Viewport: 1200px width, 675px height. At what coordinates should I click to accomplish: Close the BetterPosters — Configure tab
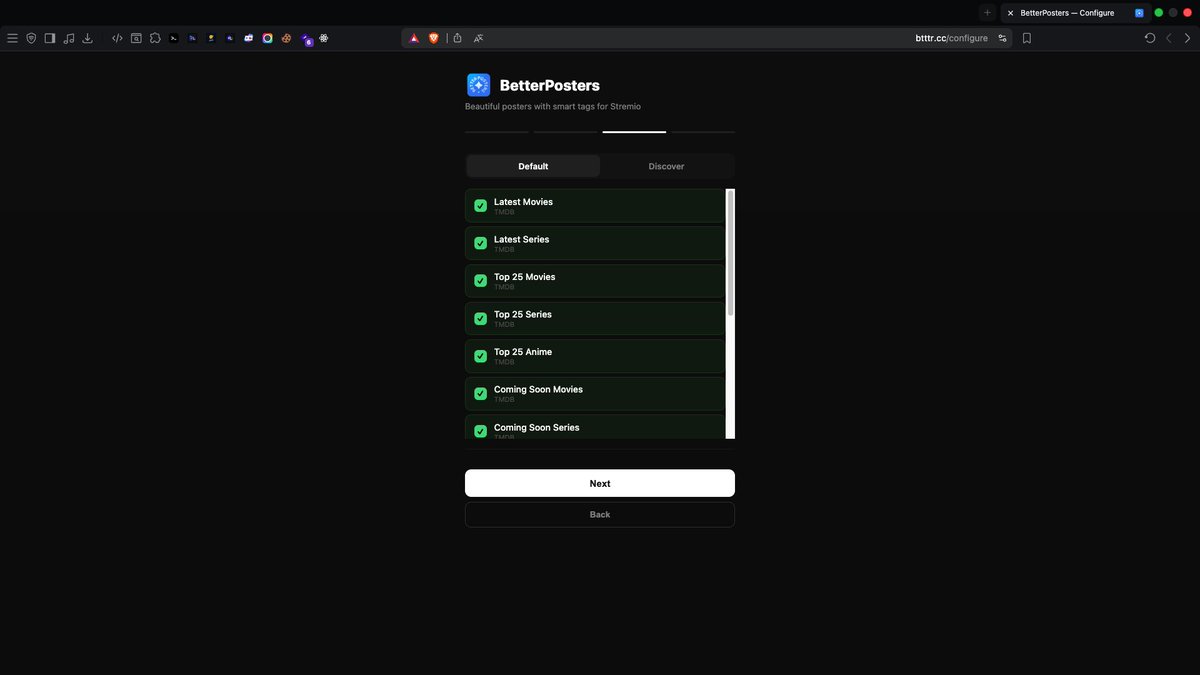click(x=1010, y=13)
